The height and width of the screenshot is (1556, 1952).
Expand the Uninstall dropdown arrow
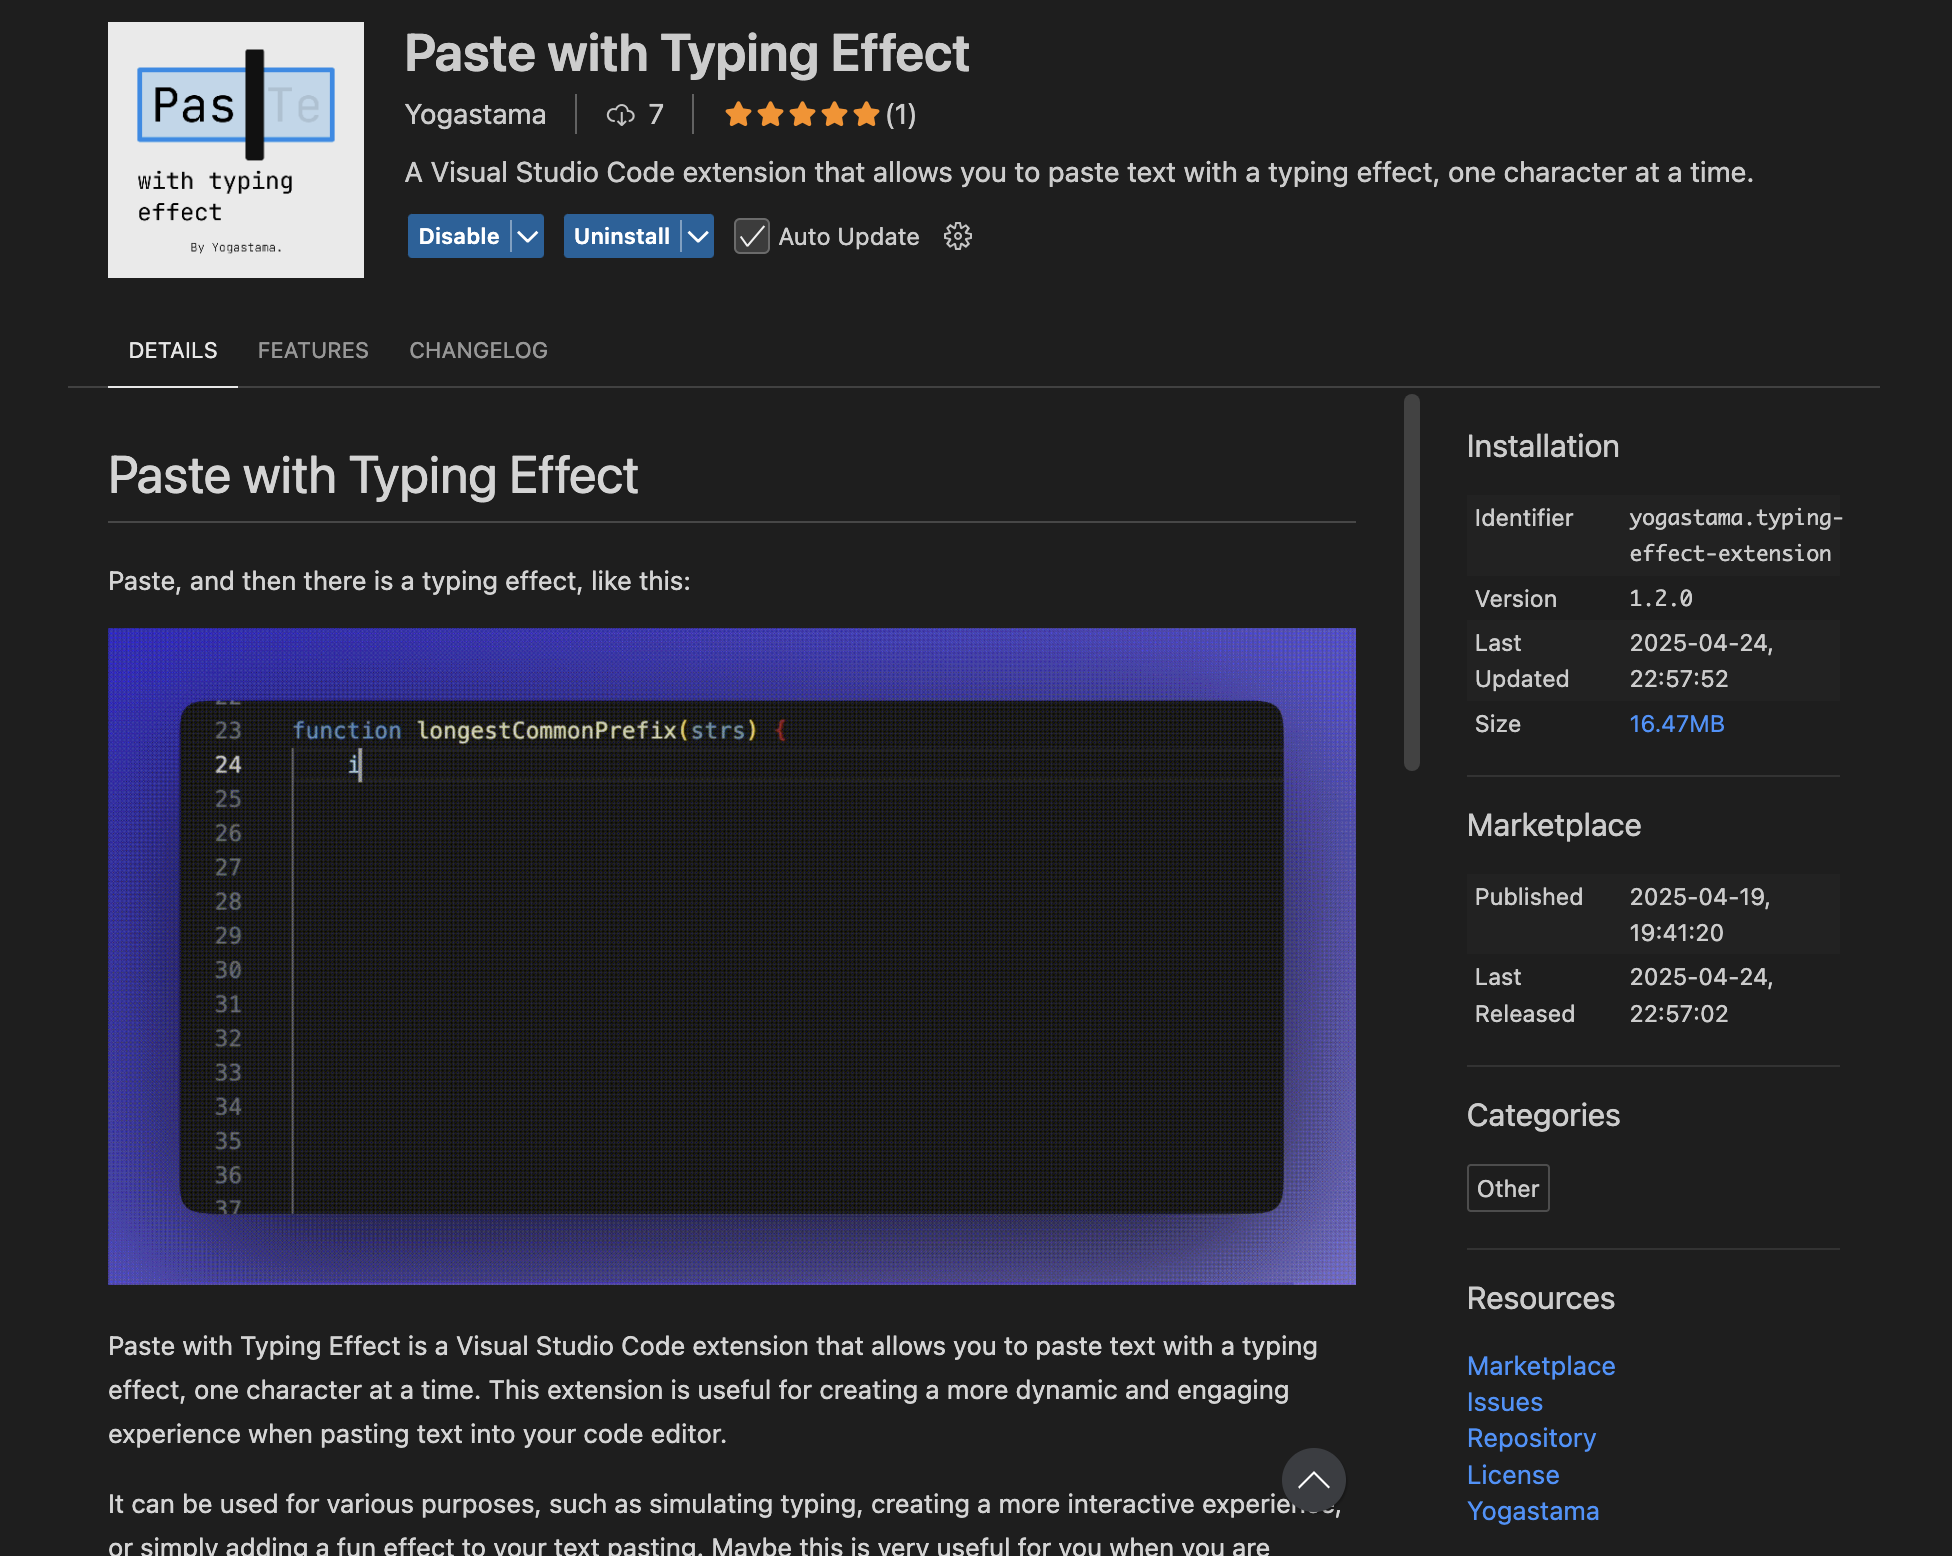[x=698, y=236]
